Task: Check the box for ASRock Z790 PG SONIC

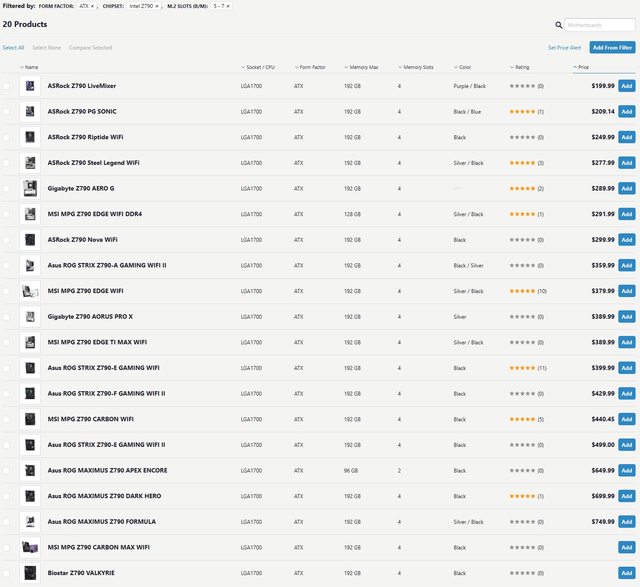Action: [x=7, y=112]
